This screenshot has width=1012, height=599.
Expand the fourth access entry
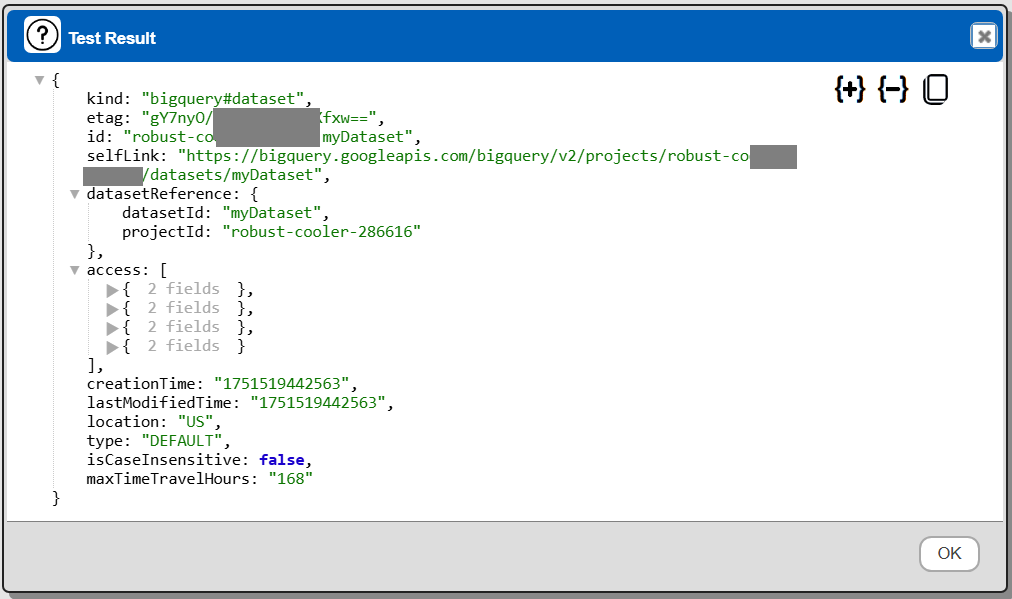point(112,347)
